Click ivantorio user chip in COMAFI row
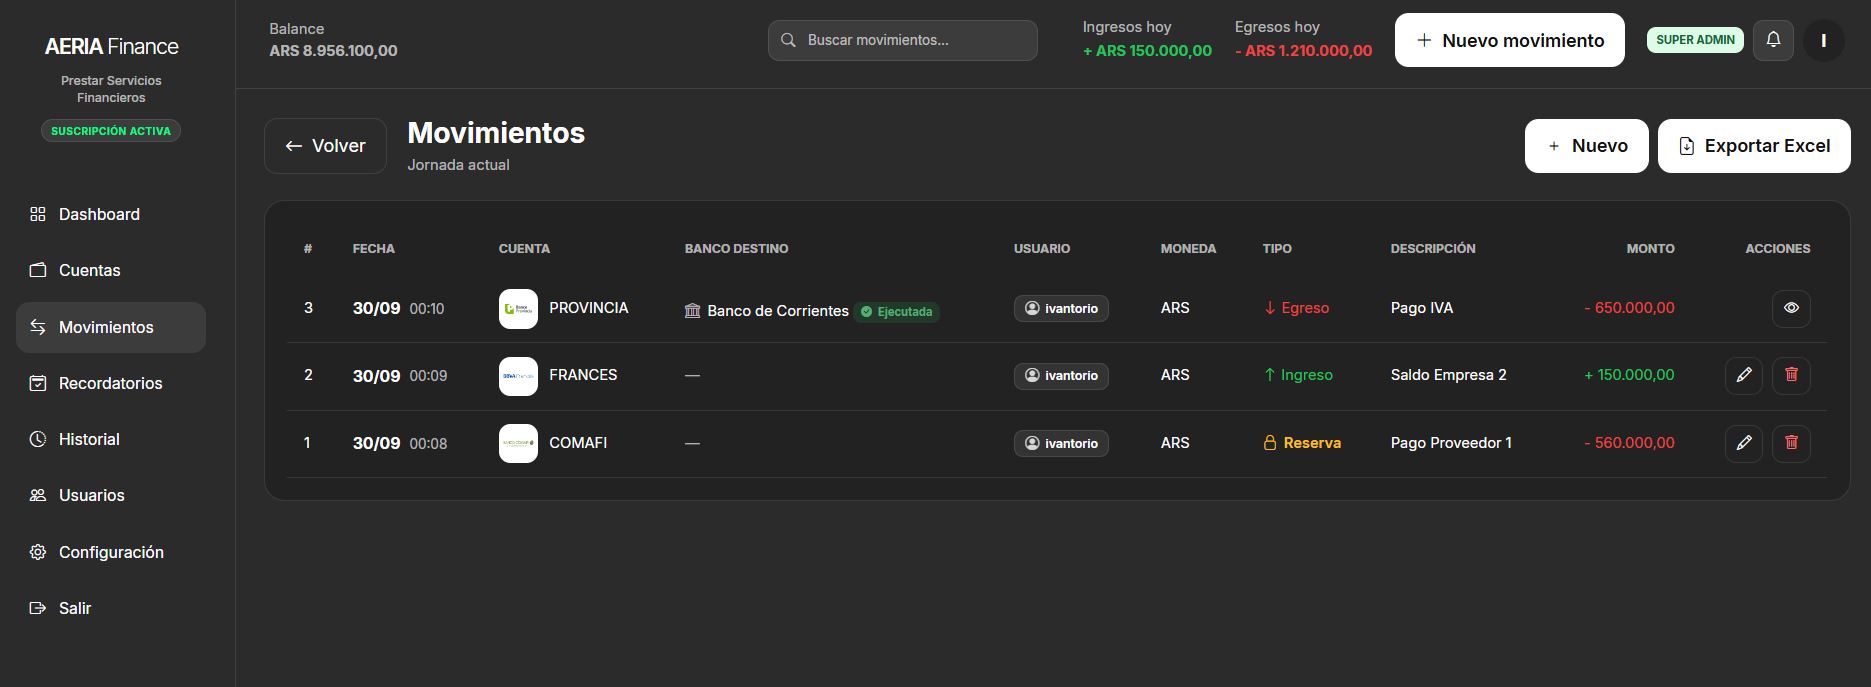The image size is (1871, 687). 1061,443
